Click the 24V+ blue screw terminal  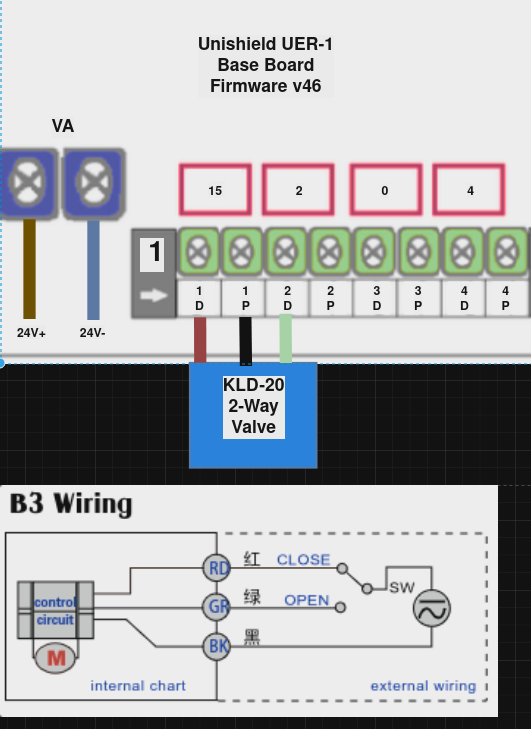point(28,183)
